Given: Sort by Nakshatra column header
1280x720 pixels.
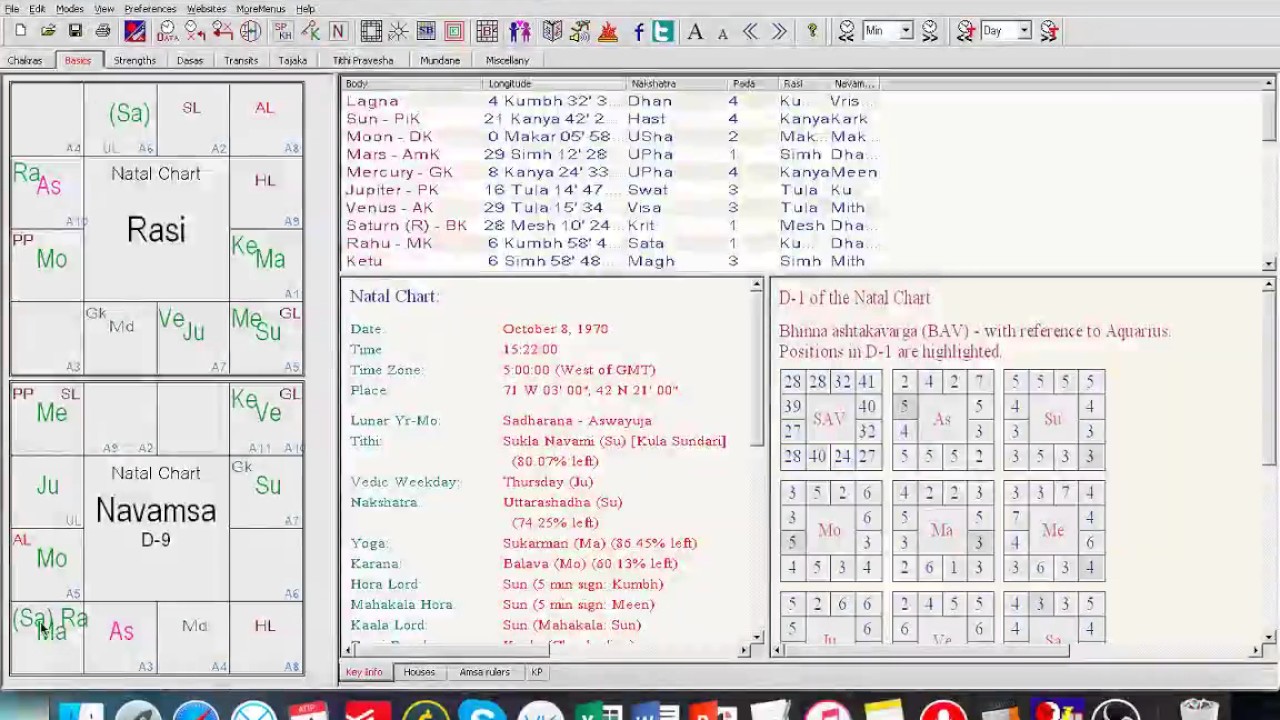Looking at the screenshot, I should click(x=677, y=84).
